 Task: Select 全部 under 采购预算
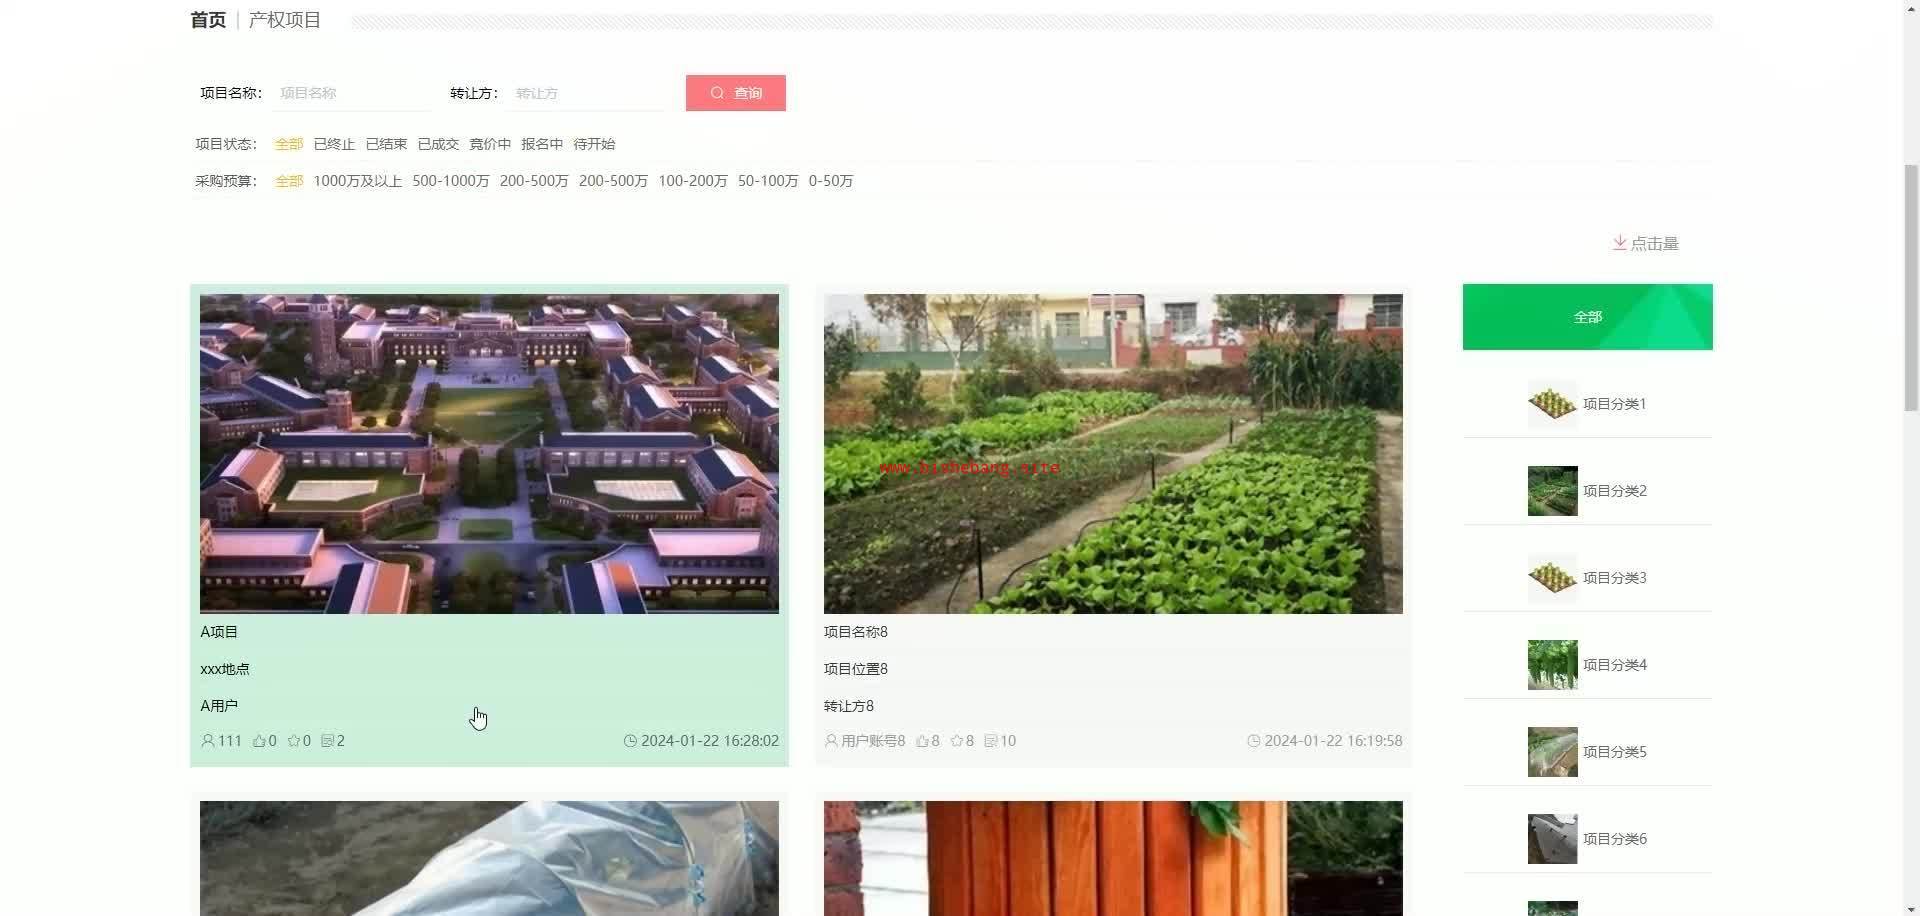click(289, 181)
